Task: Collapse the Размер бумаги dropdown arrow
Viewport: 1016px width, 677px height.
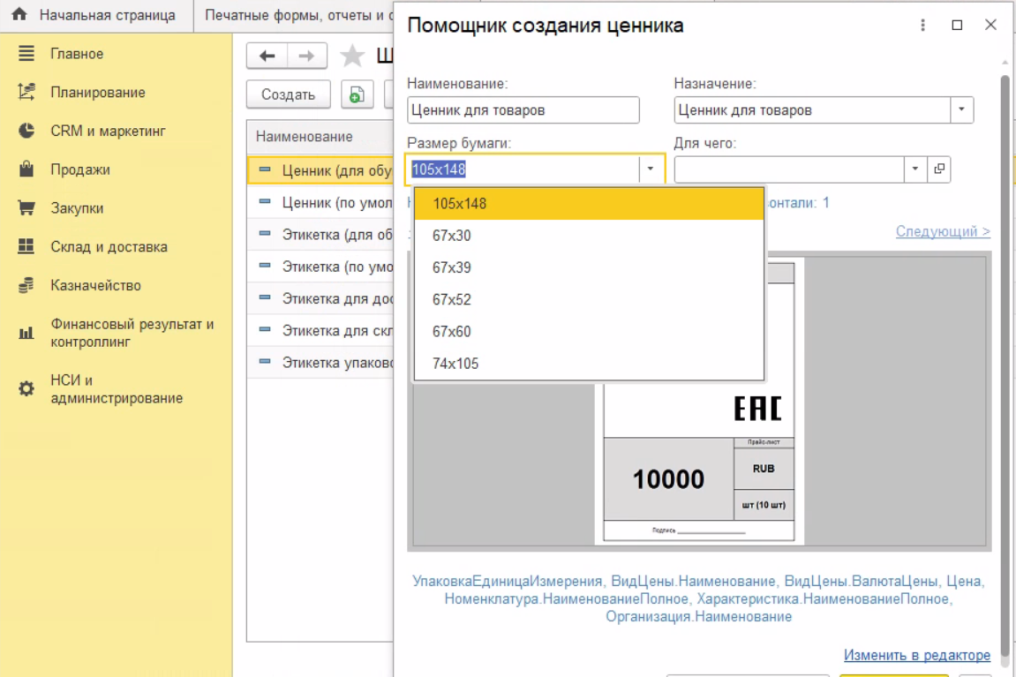Action: click(650, 169)
